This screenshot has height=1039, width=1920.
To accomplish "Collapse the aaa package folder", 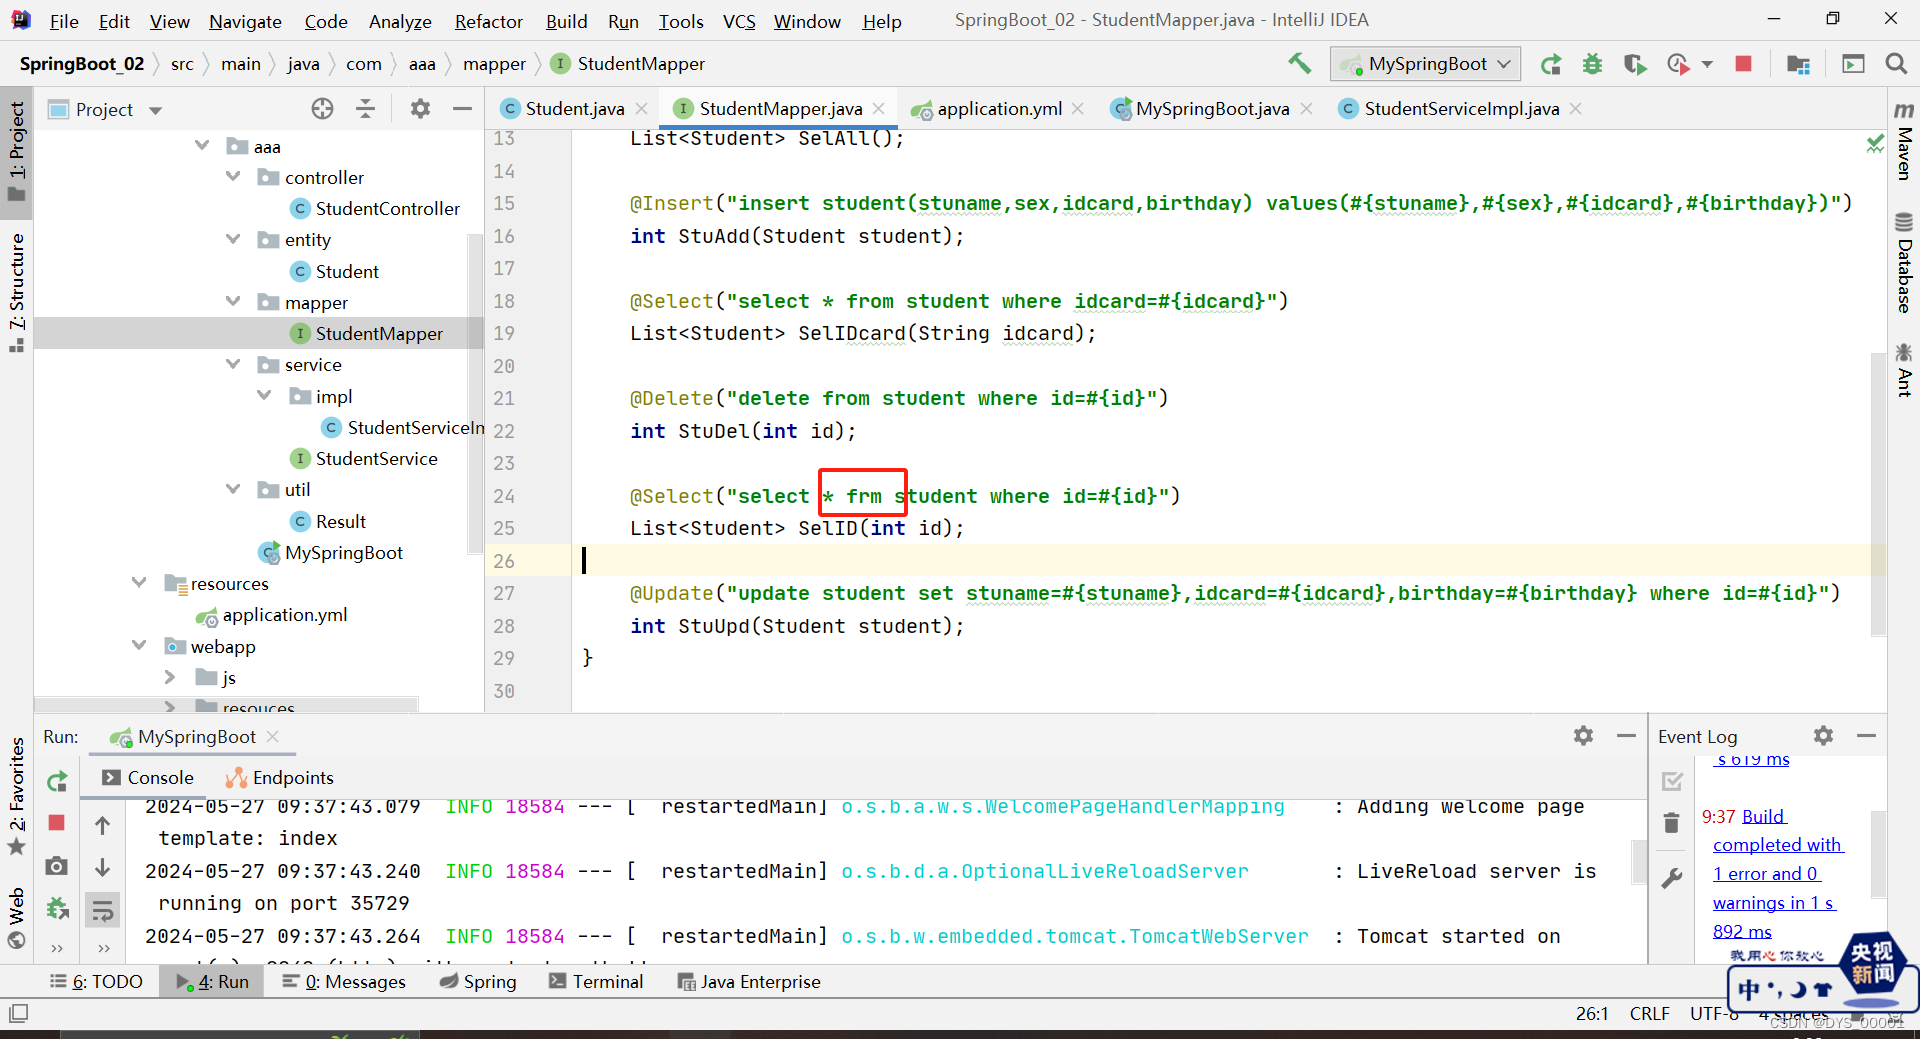I will pos(202,146).
